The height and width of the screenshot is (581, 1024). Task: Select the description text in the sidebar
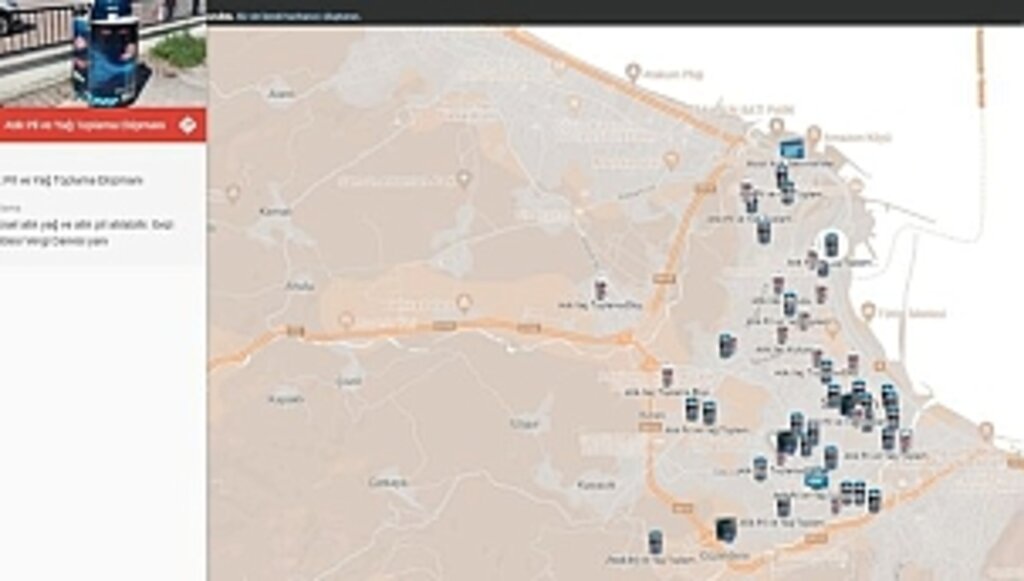pos(88,232)
